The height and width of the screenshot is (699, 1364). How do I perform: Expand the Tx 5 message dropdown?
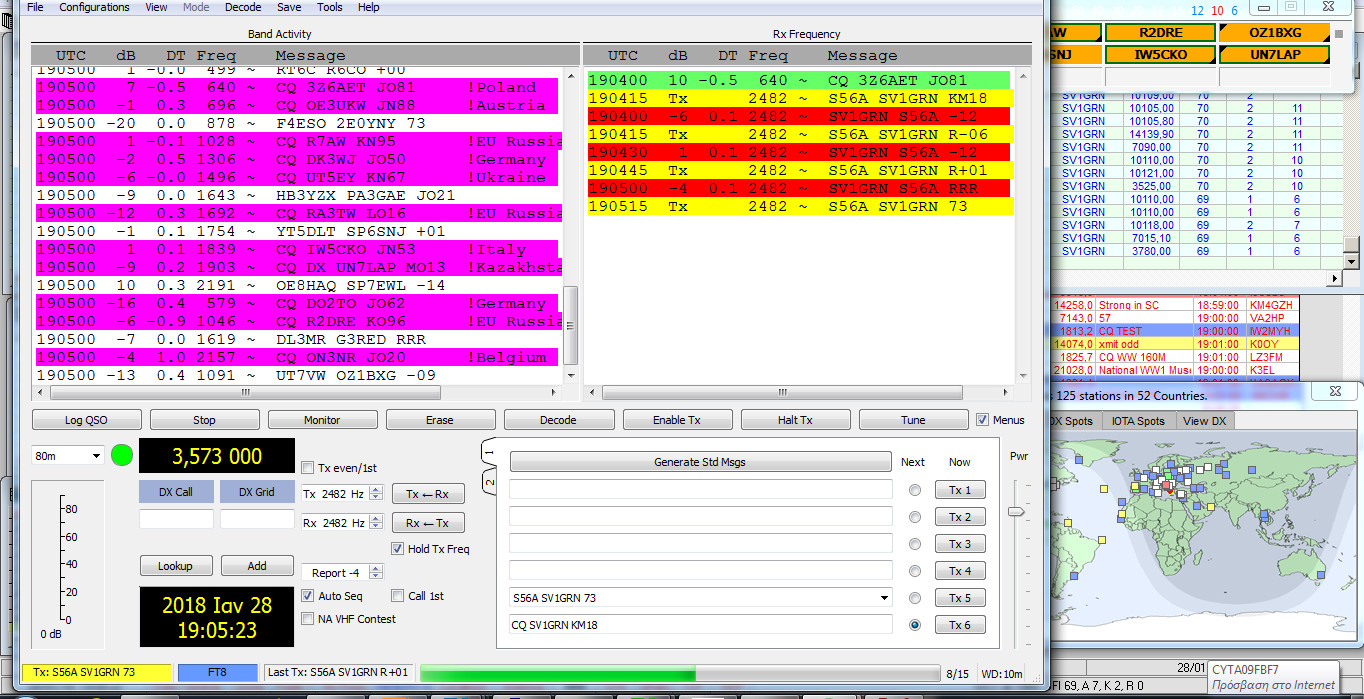pyautogui.click(x=884, y=597)
